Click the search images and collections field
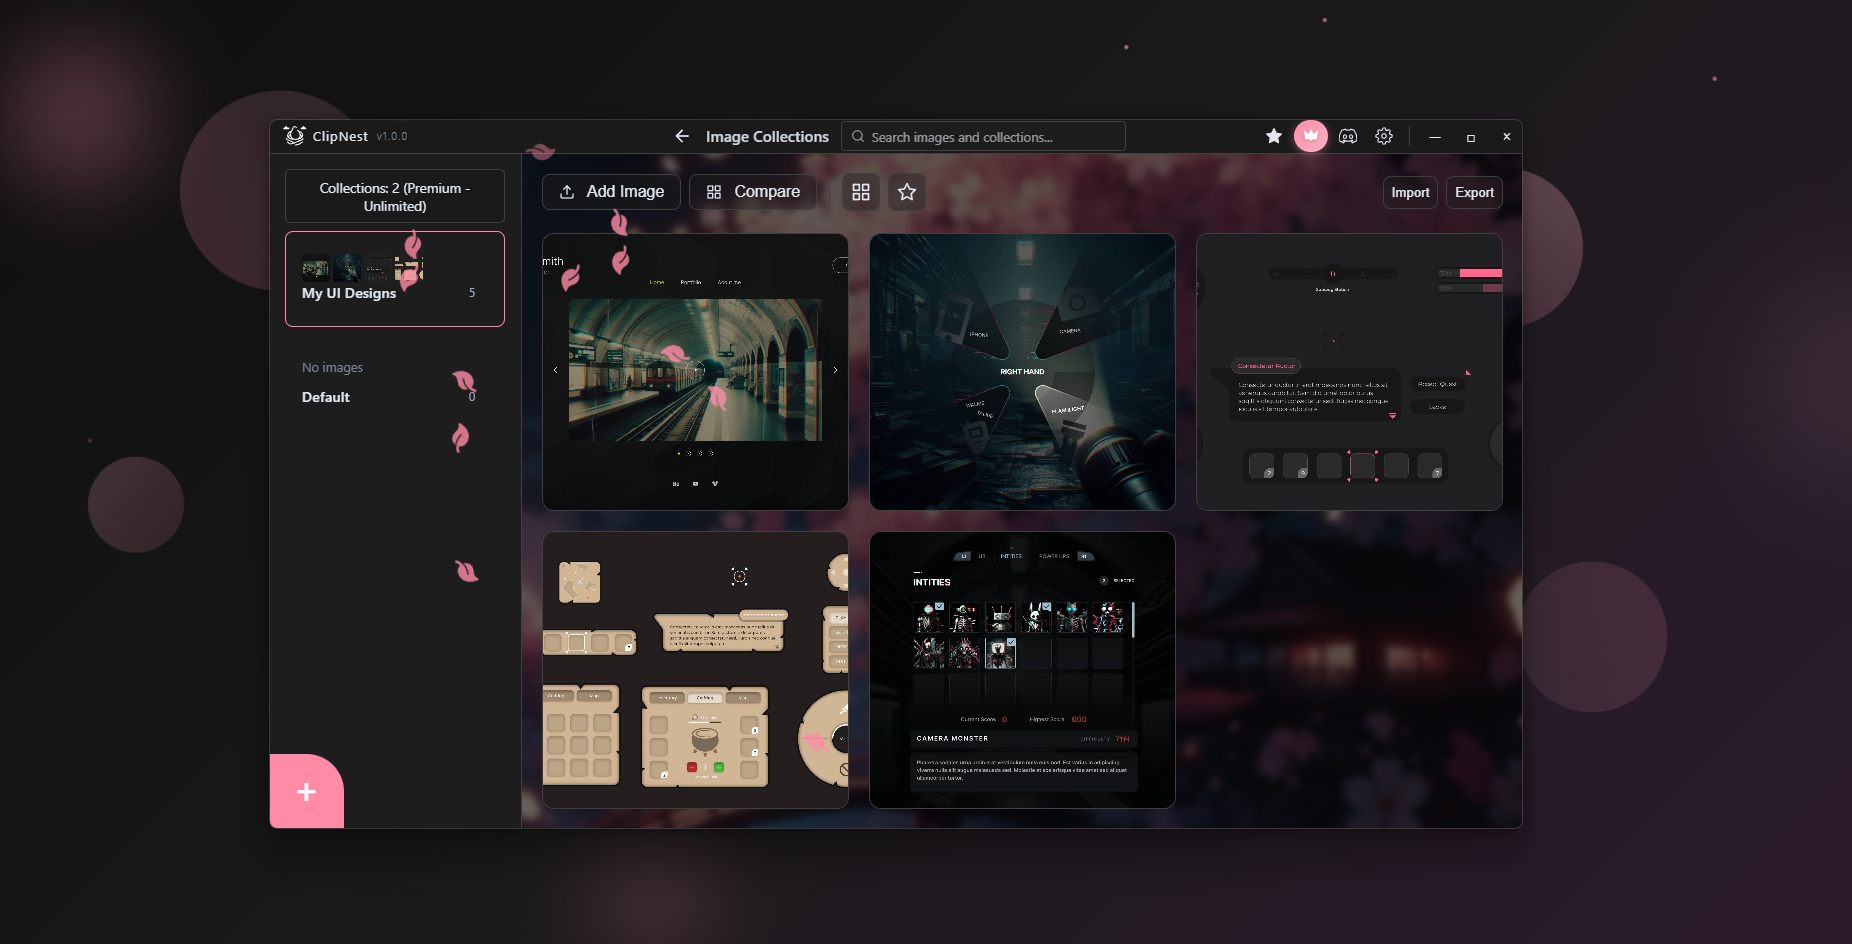Viewport: 1852px width, 944px height. tap(983, 136)
